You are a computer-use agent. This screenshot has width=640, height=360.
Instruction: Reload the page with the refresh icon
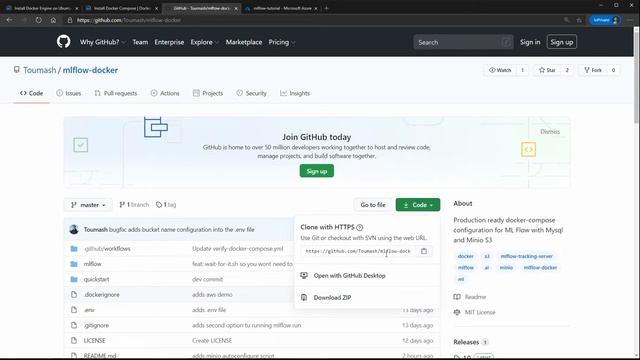[38, 20]
